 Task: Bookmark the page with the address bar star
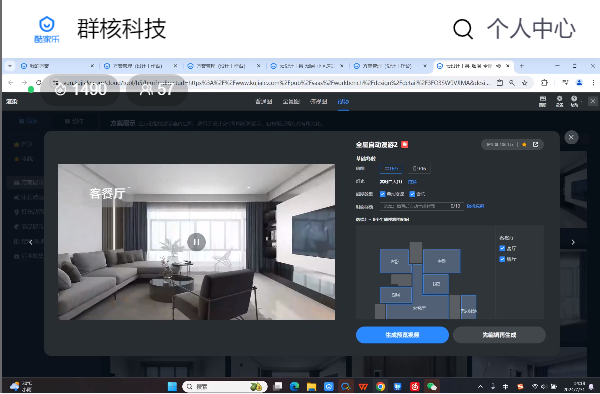pos(525,83)
